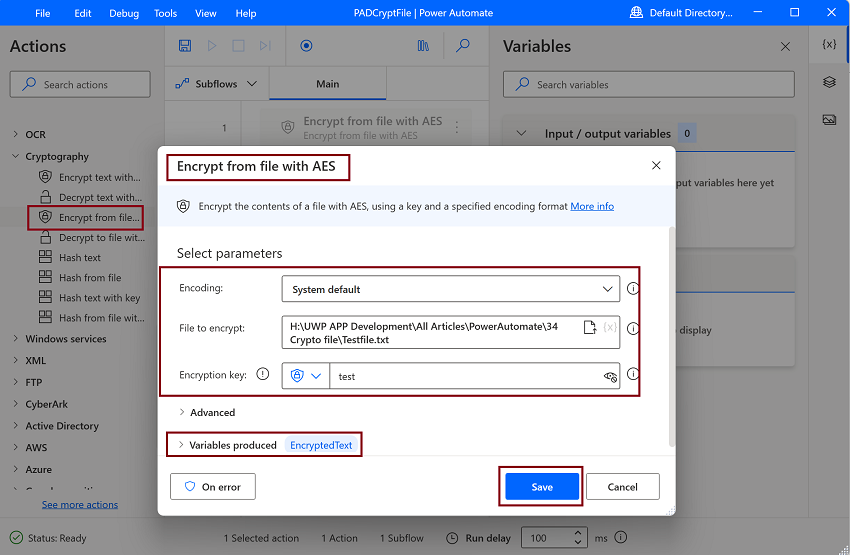Open the Subflows dropdown

tap(217, 84)
